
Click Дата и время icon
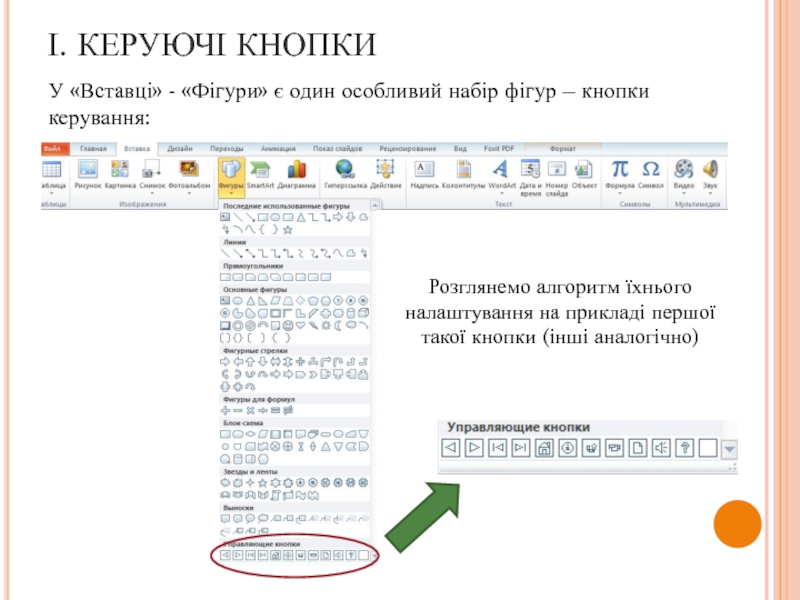pos(530,169)
